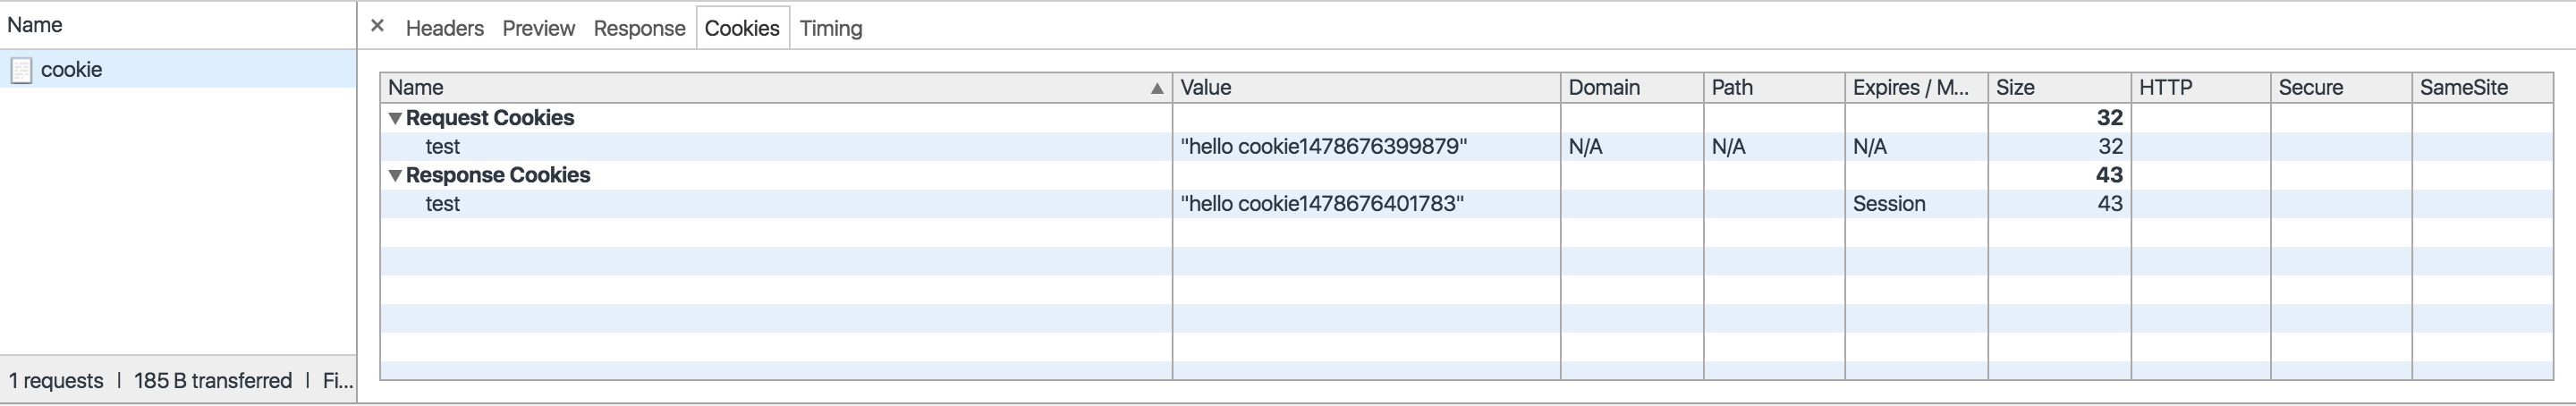
Task: Collapse the Response Cookies group
Action: (396, 175)
